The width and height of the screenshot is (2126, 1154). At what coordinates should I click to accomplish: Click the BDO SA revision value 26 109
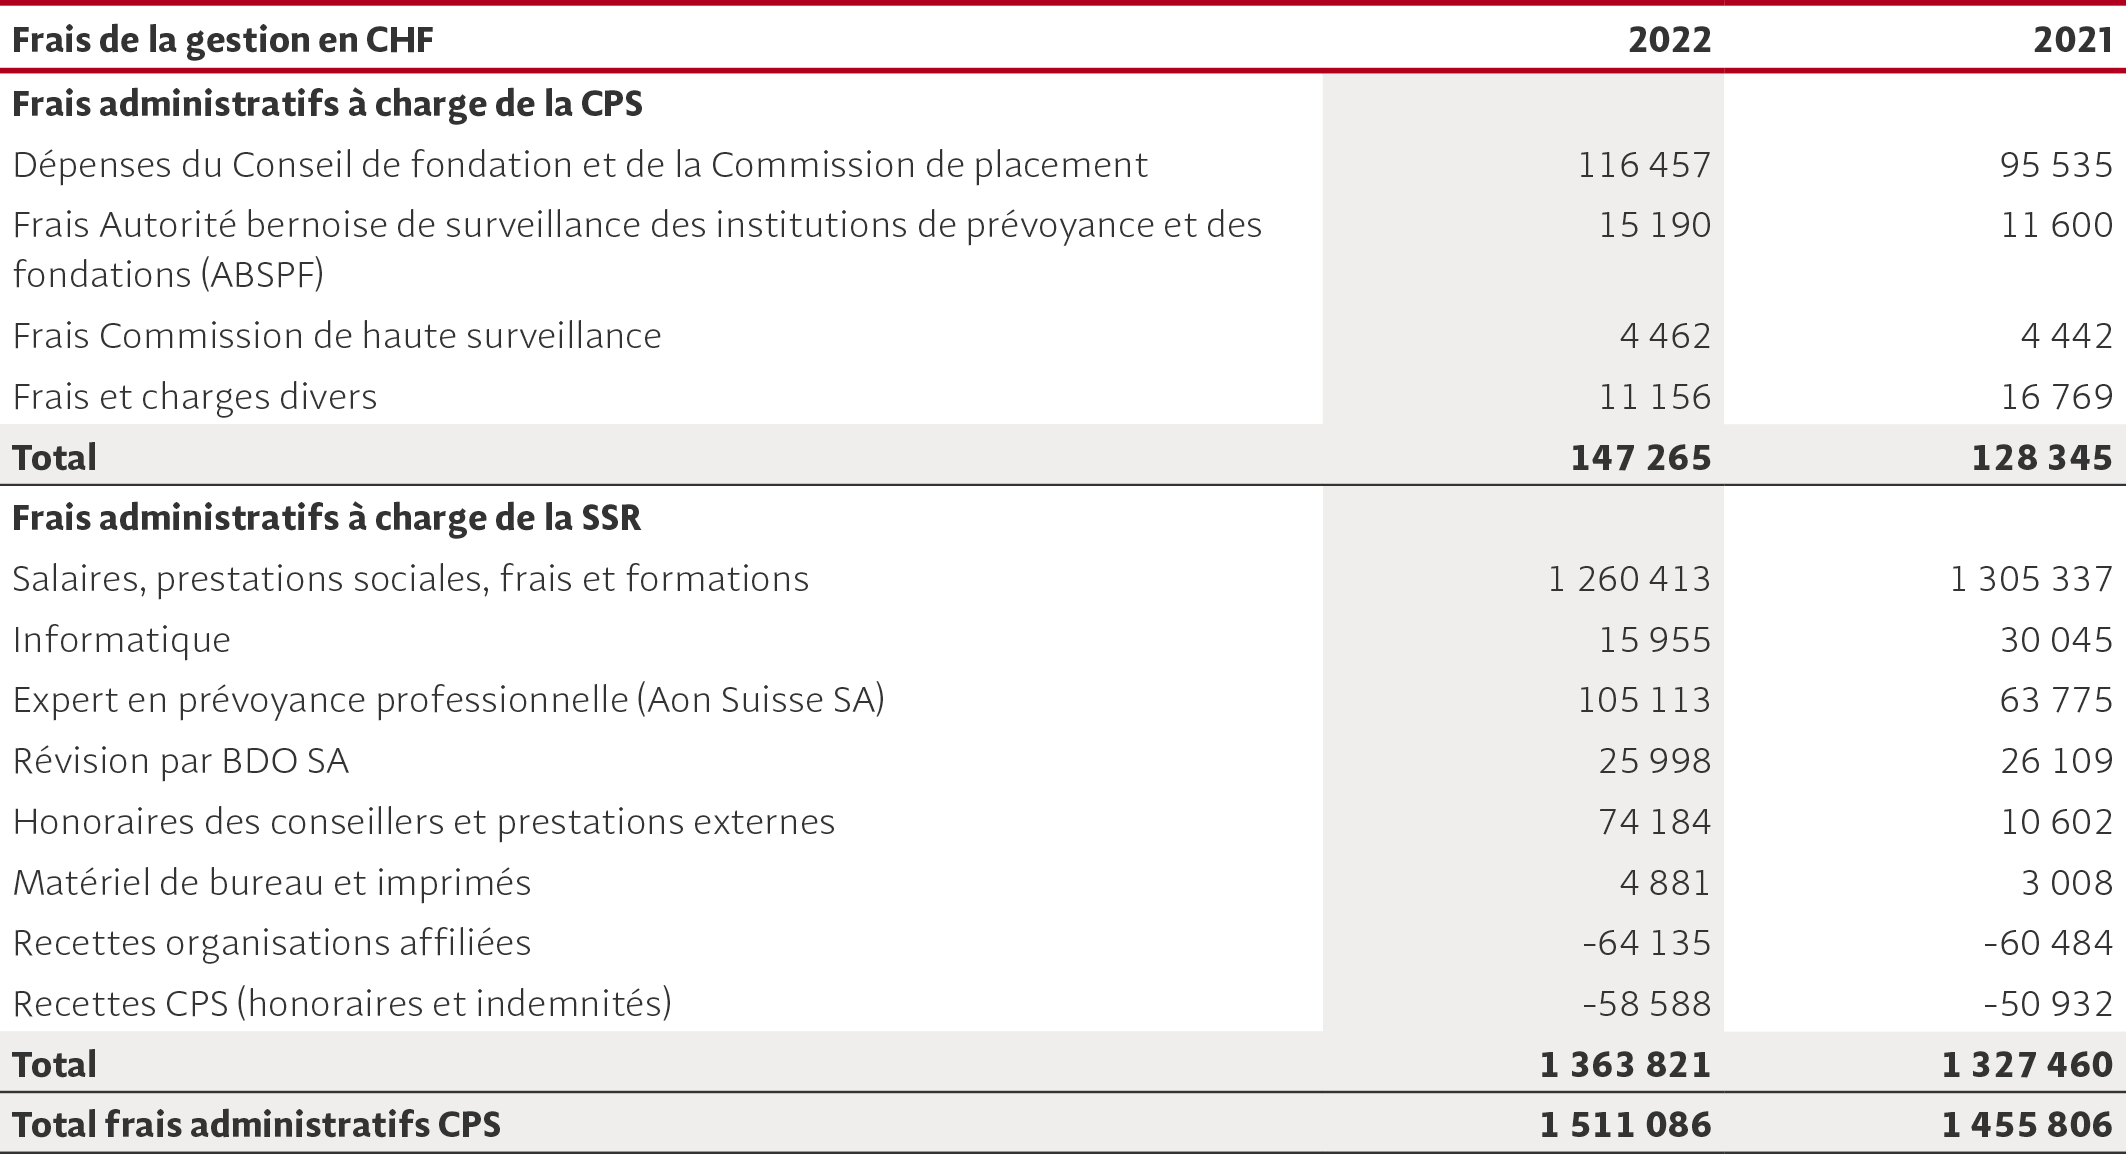[2057, 761]
